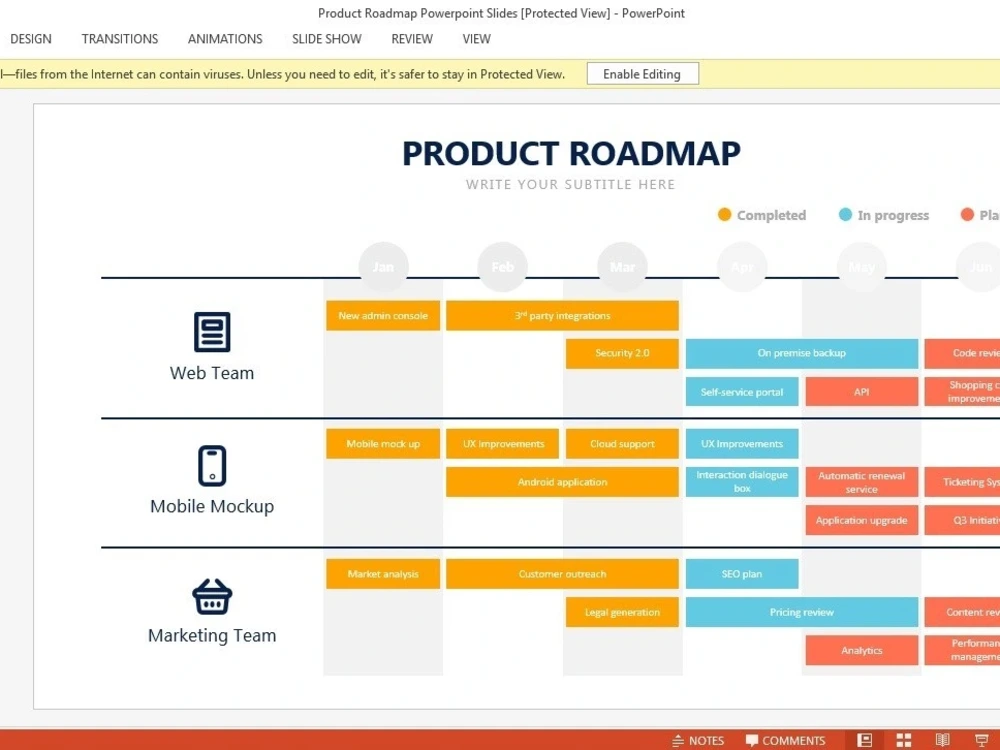Click the Completed legend label

tap(771, 216)
